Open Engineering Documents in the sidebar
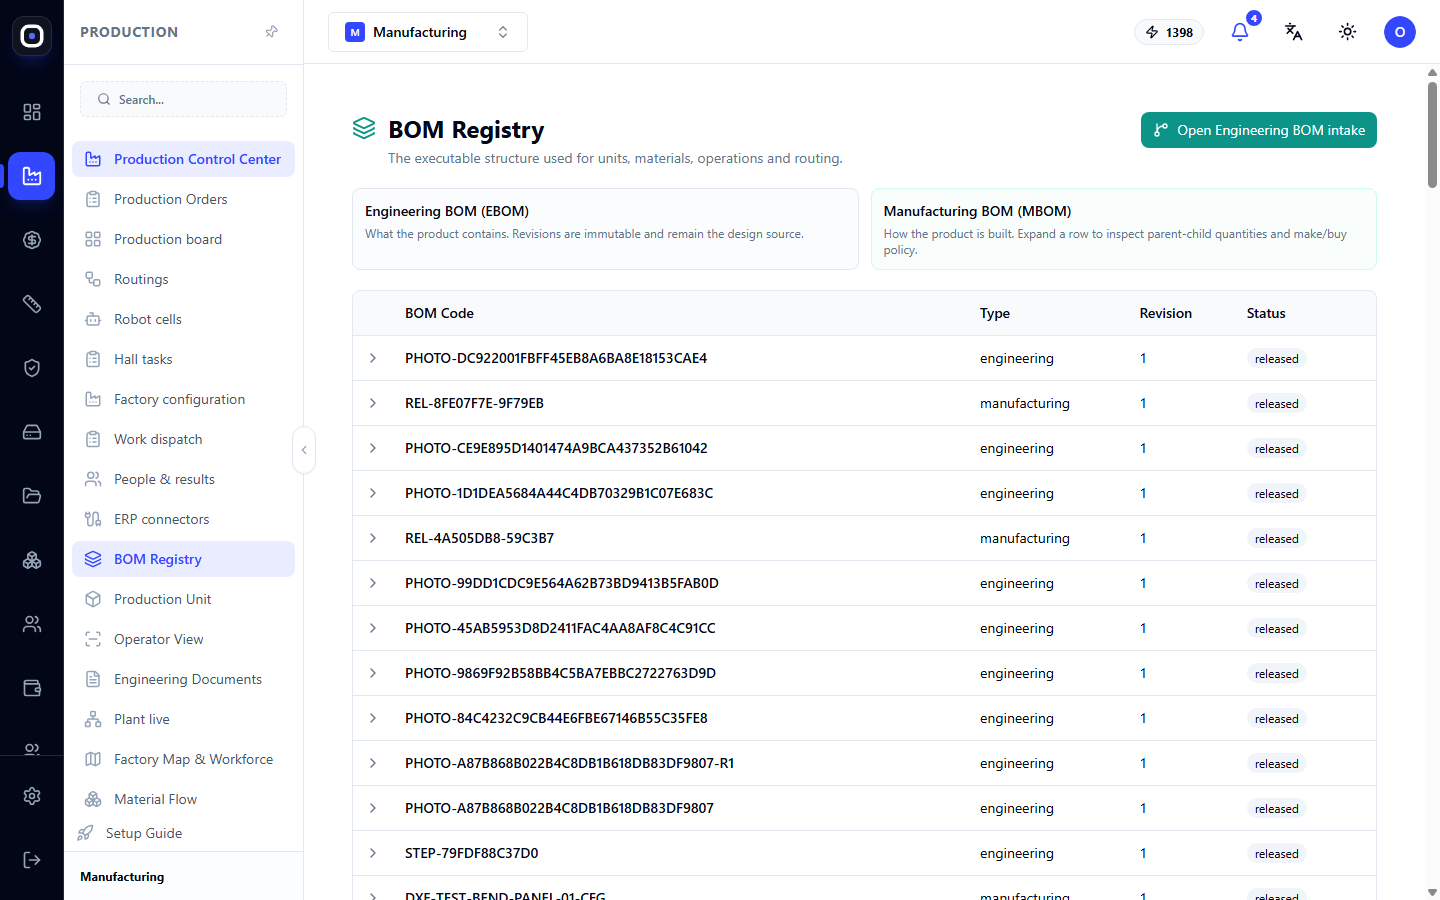The height and width of the screenshot is (900, 1440). point(183,679)
